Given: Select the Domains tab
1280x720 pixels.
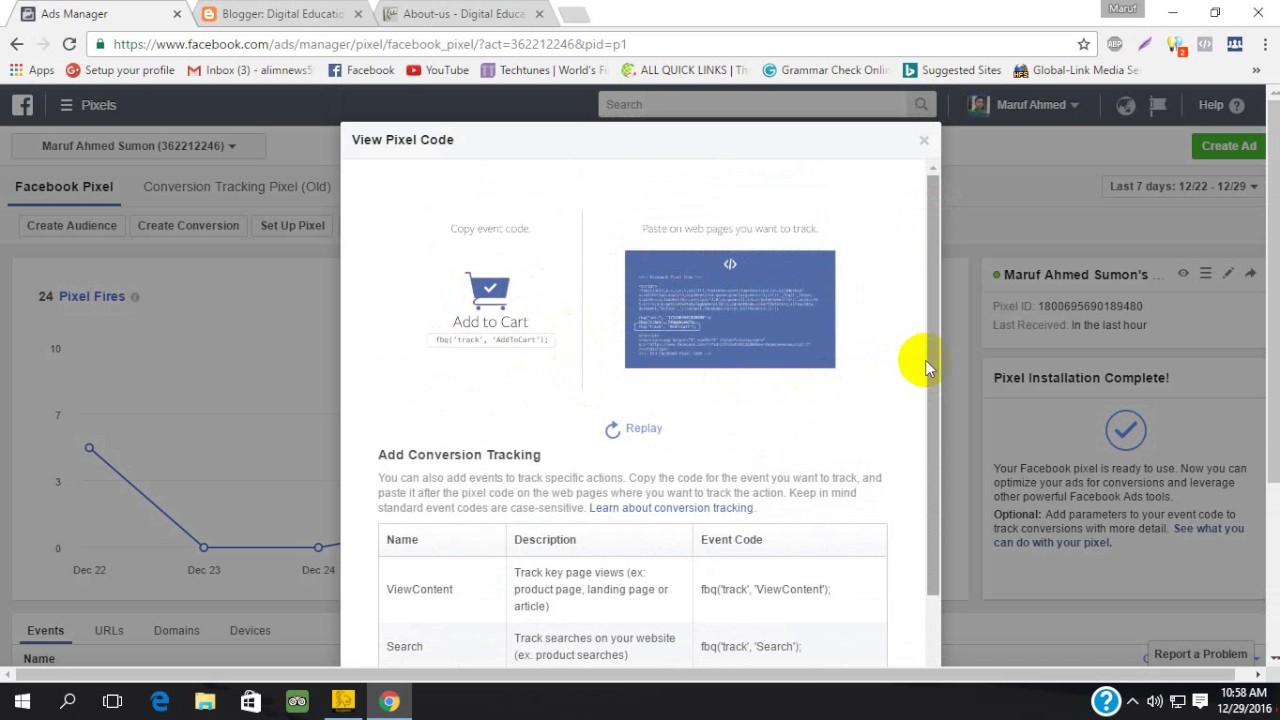Looking at the screenshot, I should click(x=176, y=631).
